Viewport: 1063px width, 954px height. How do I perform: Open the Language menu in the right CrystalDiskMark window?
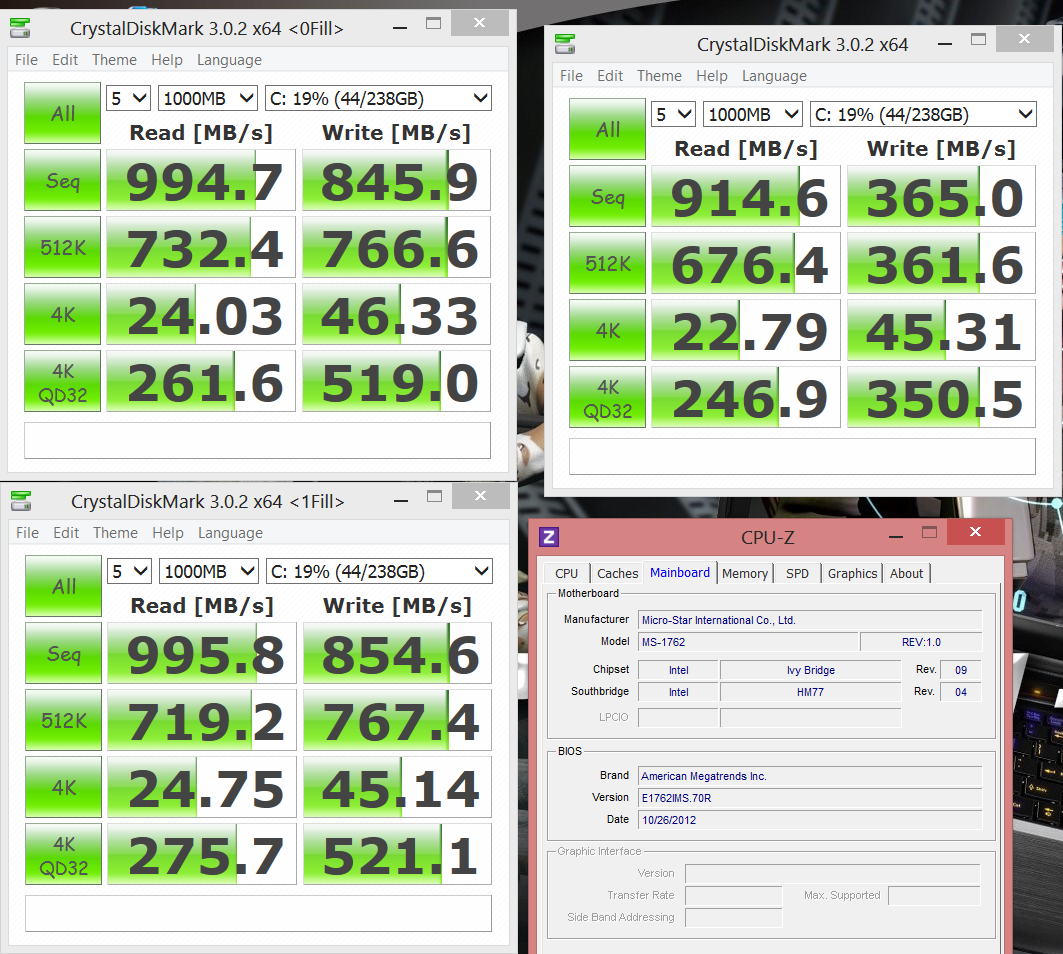click(774, 76)
